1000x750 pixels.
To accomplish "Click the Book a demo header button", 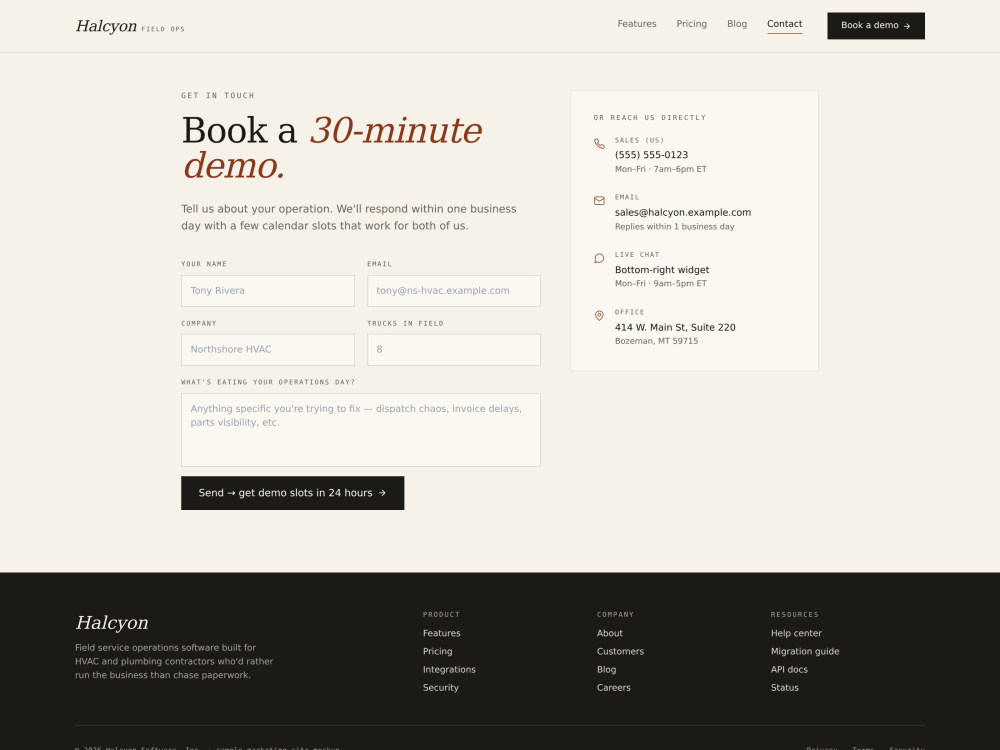I will [876, 26].
